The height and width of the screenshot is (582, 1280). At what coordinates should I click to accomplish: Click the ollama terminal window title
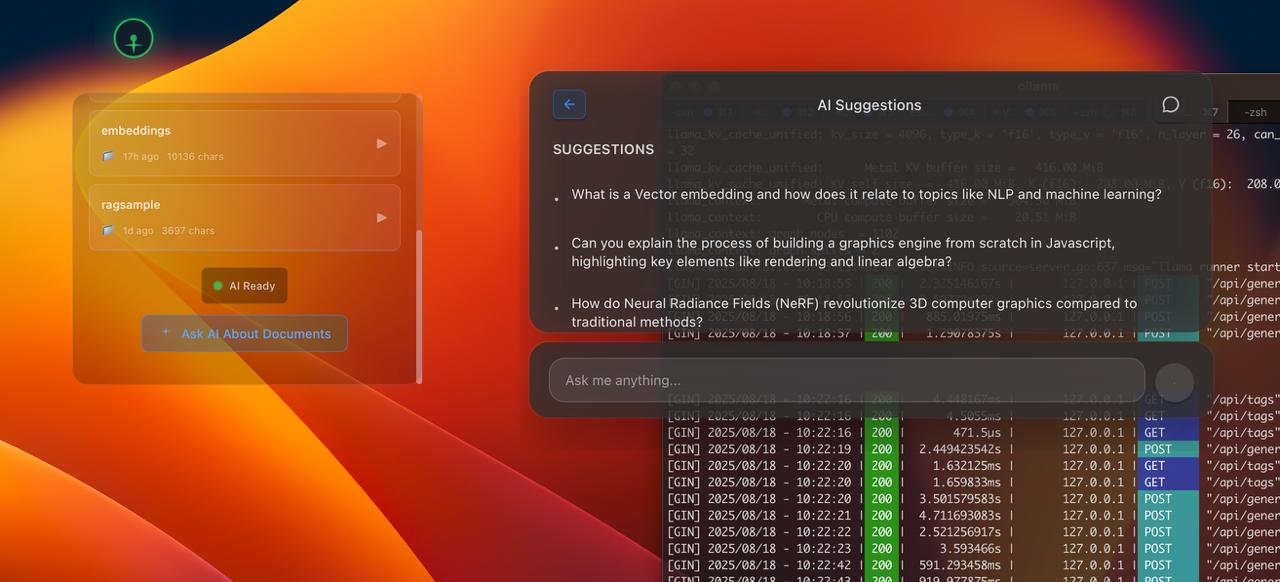pyautogui.click(x=1037, y=86)
